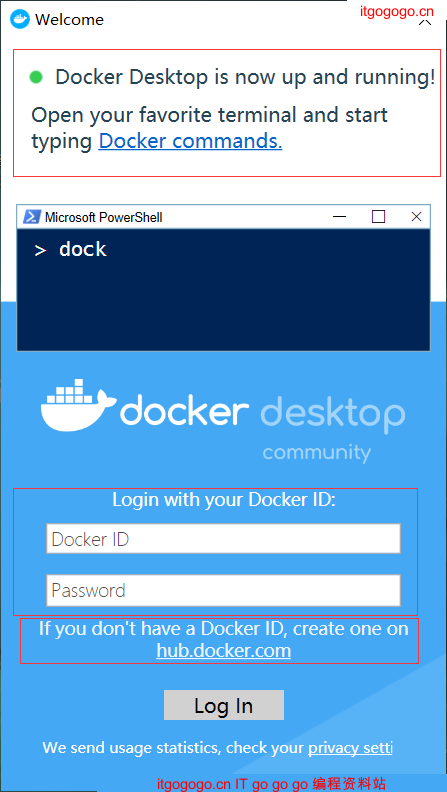
Task: Click the 'Welcome' window title text
Action: (x=69, y=20)
